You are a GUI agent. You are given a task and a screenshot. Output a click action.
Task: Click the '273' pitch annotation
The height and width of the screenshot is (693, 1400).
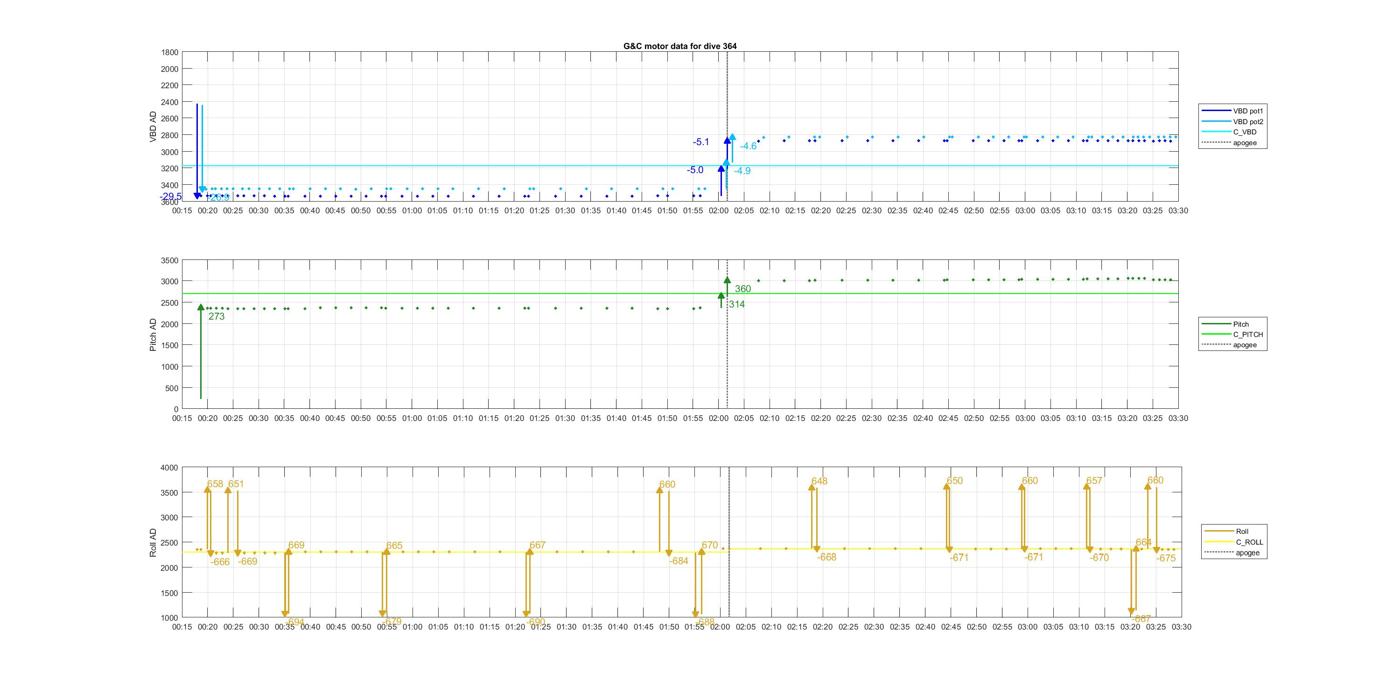click(x=216, y=316)
